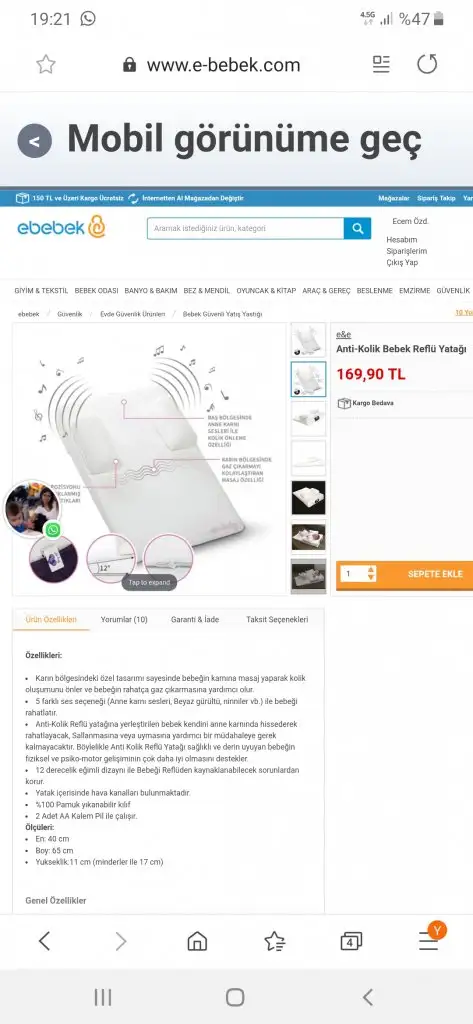Reload the page with refresh icon
The image size is (473, 1024).
pyautogui.click(x=427, y=64)
